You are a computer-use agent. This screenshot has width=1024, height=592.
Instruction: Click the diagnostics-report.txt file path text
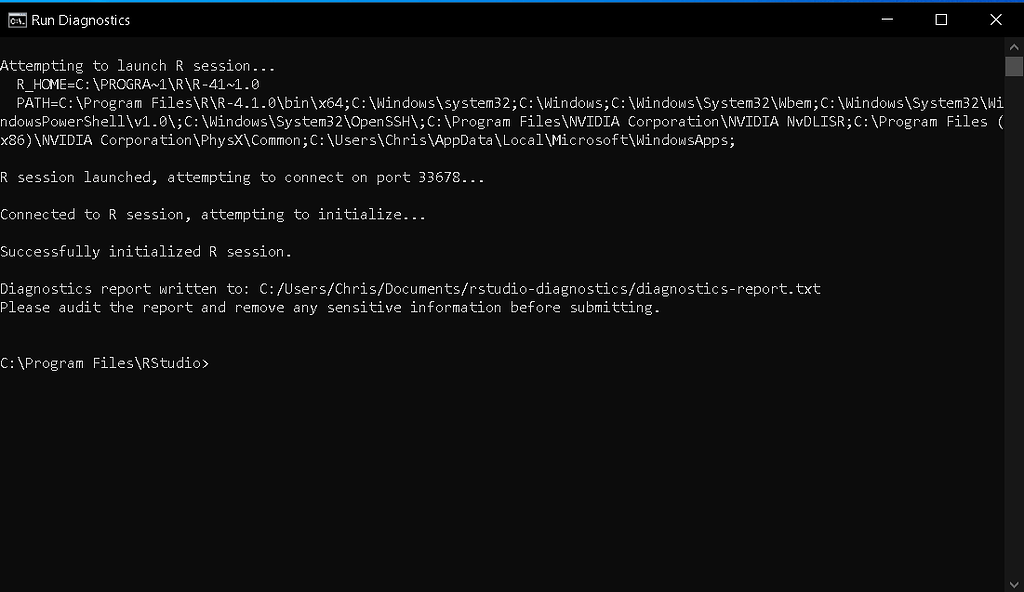[537, 288]
